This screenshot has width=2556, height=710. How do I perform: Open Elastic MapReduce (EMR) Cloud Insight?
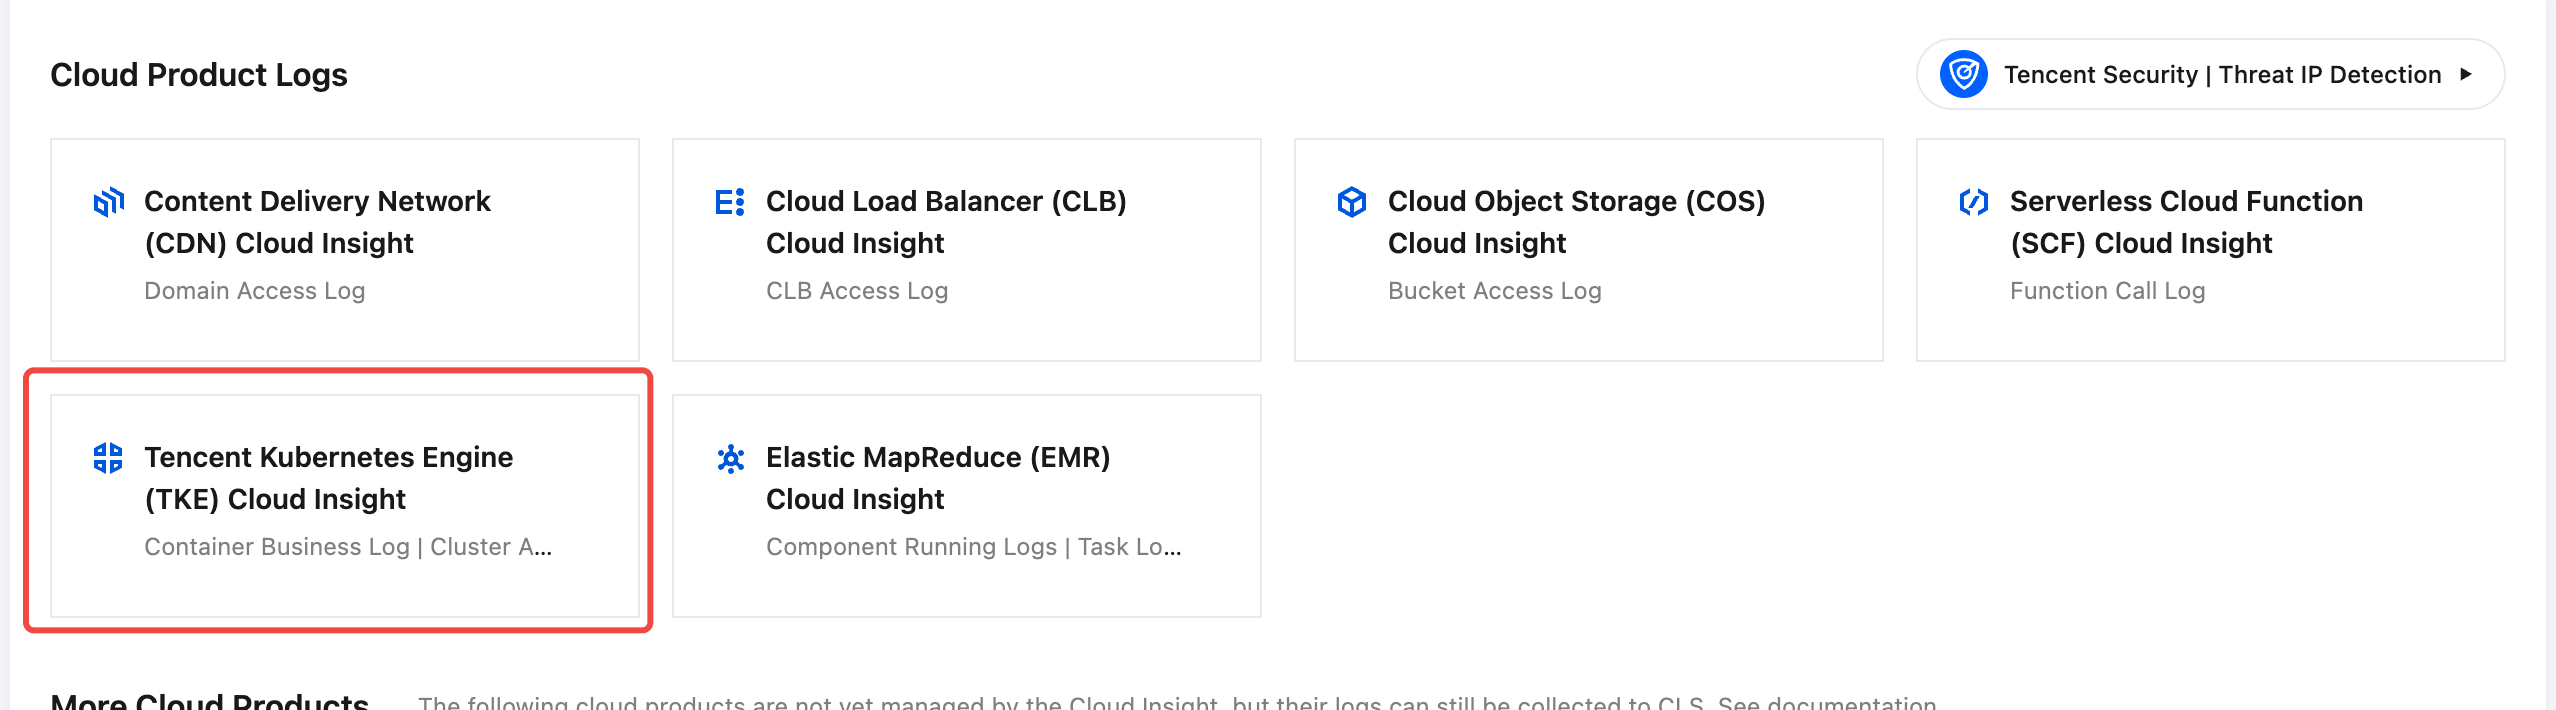tap(938, 478)
